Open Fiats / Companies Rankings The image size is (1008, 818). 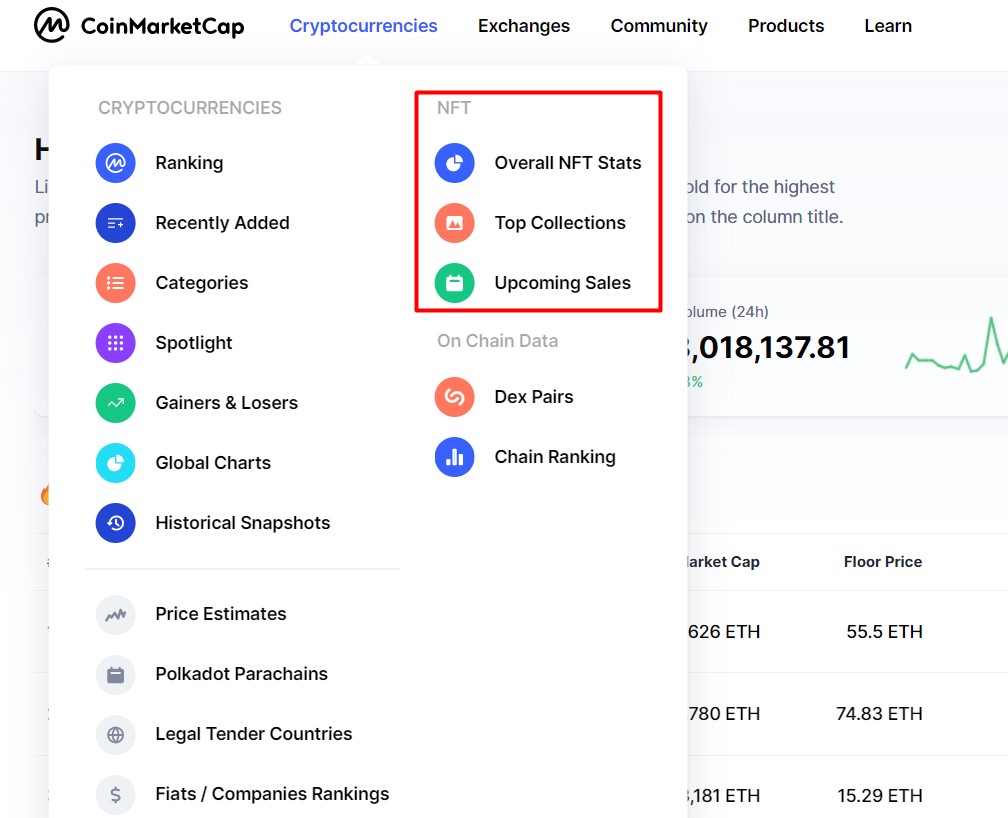273,794
